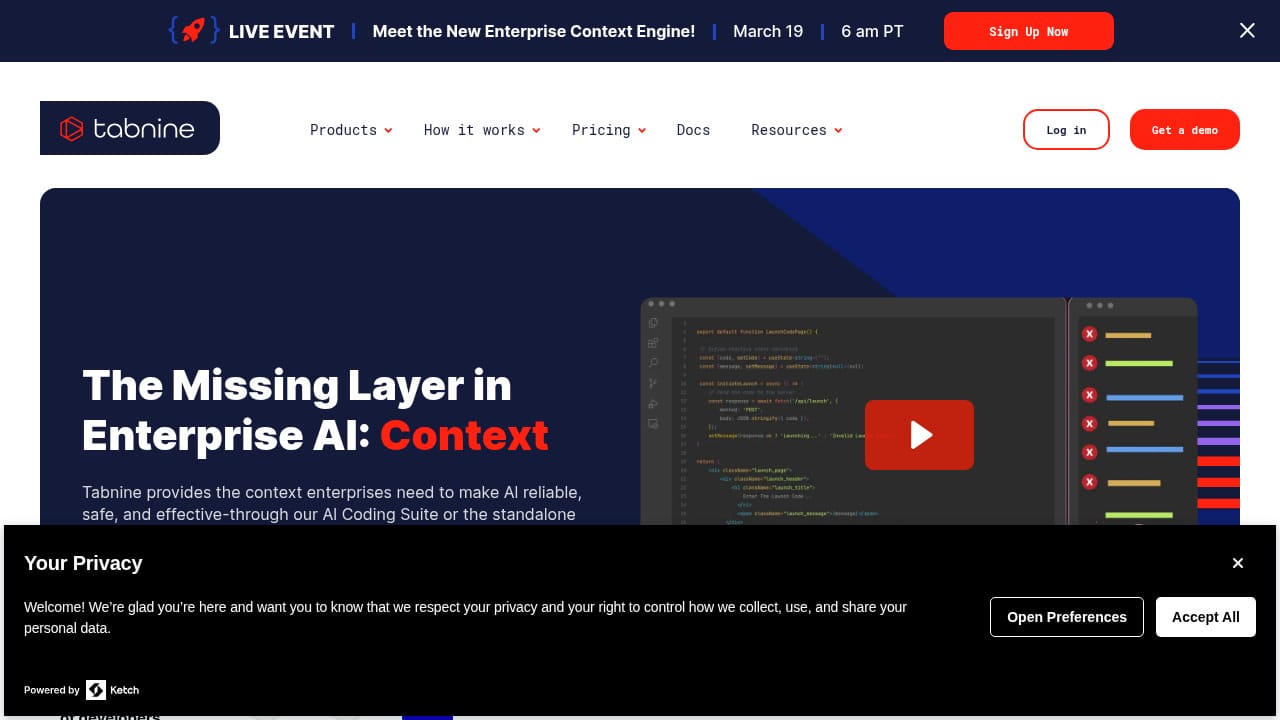Select the search icon in the code editor sidebar
This screenshot has height=720, width=1280.
(x=652, y=362)
